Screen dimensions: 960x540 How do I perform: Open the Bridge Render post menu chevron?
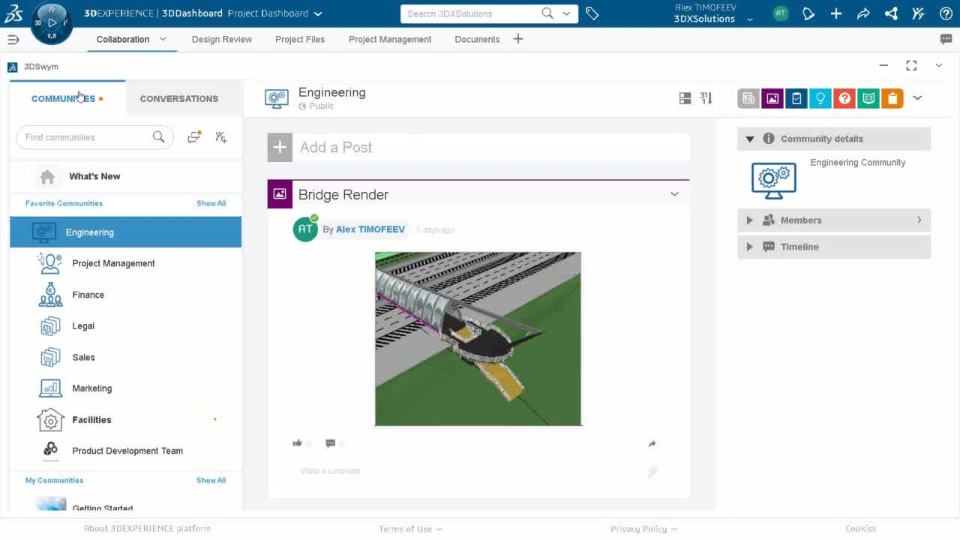(x=674, y=194)
